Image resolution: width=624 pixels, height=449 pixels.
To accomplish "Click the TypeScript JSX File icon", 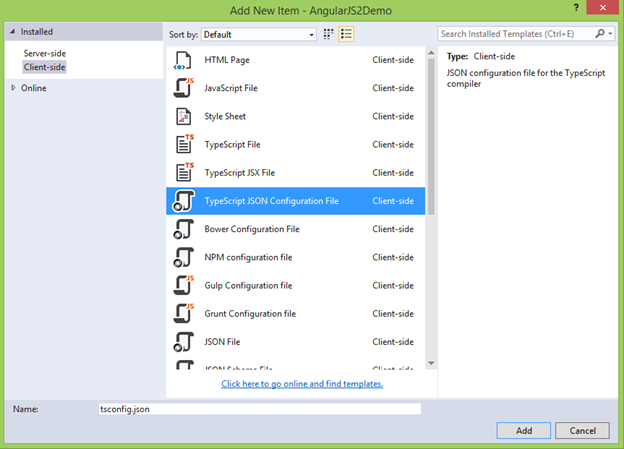I will point(185,172).
